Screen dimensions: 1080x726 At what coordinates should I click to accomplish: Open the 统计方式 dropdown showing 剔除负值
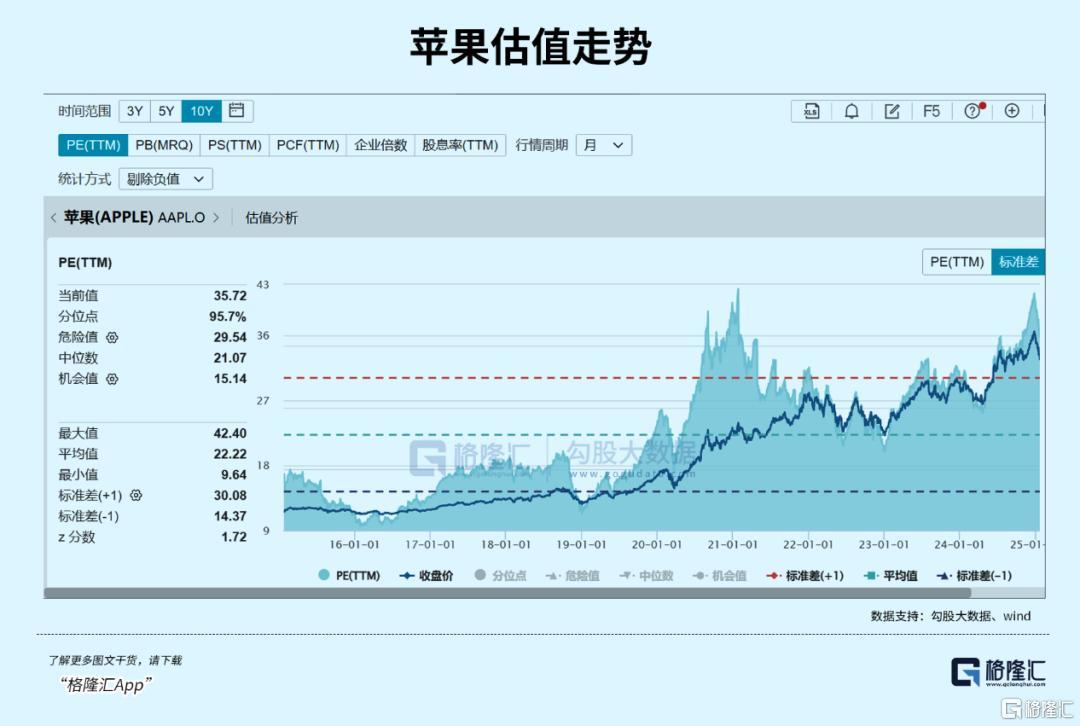coord(165,179)
